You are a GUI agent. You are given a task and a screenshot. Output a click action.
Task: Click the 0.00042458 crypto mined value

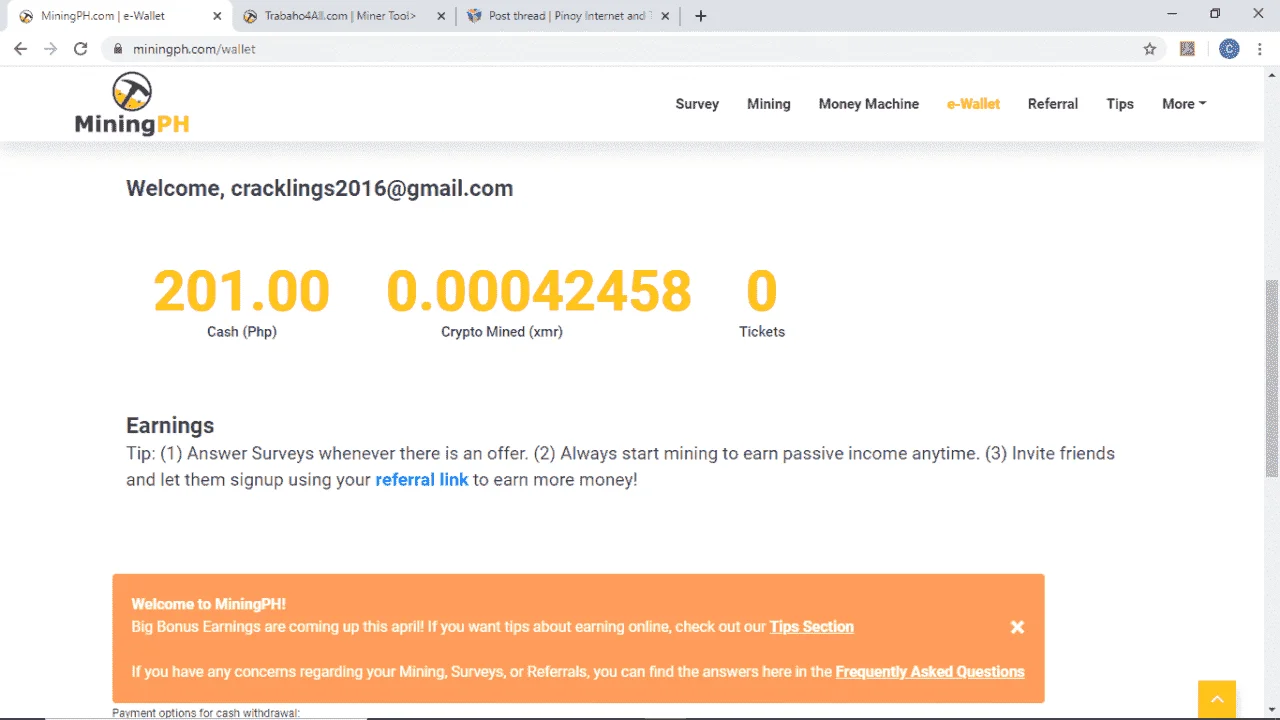click(539, 291)
